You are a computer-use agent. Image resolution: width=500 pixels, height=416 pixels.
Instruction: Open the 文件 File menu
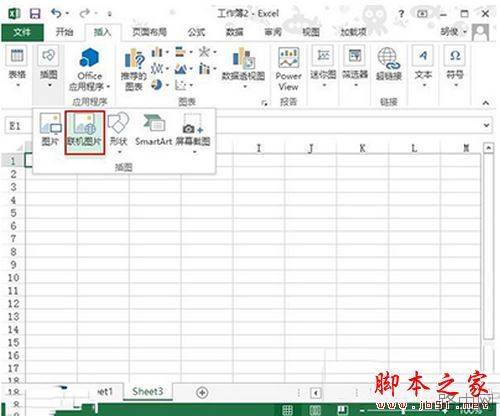tap(22, 32)
